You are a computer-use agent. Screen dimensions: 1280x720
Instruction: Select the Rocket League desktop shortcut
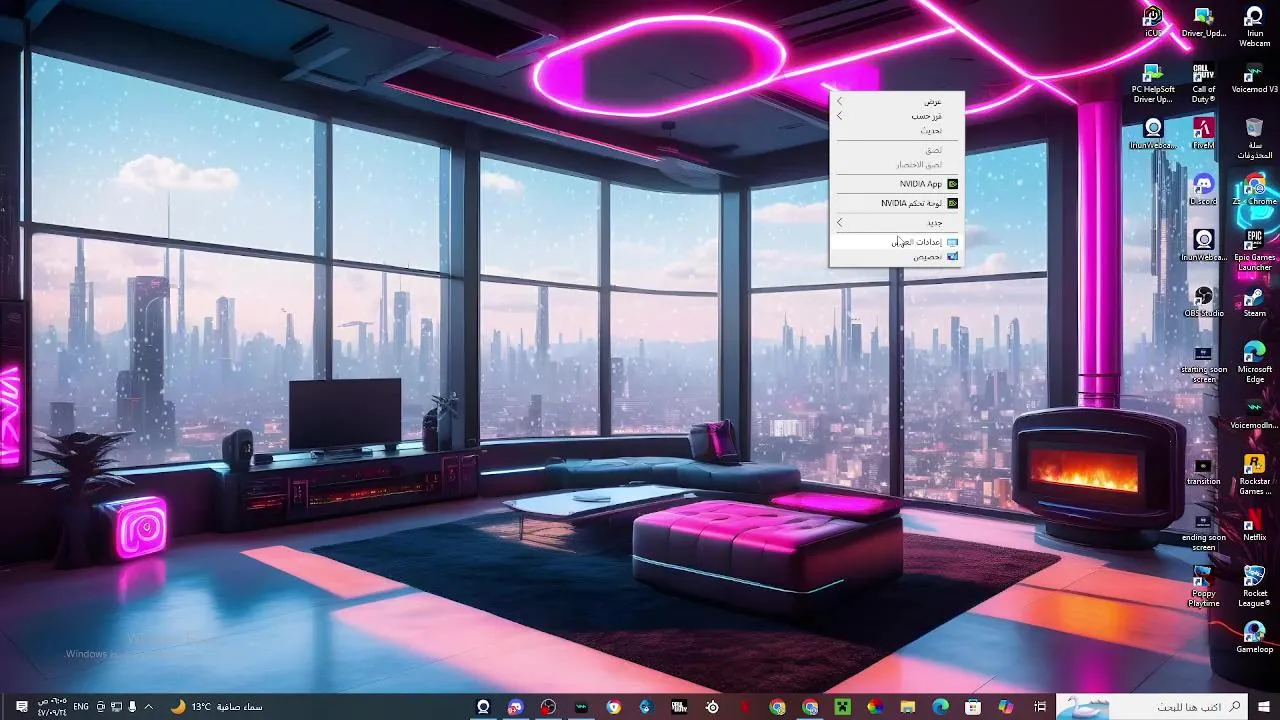pos(1254,587)
